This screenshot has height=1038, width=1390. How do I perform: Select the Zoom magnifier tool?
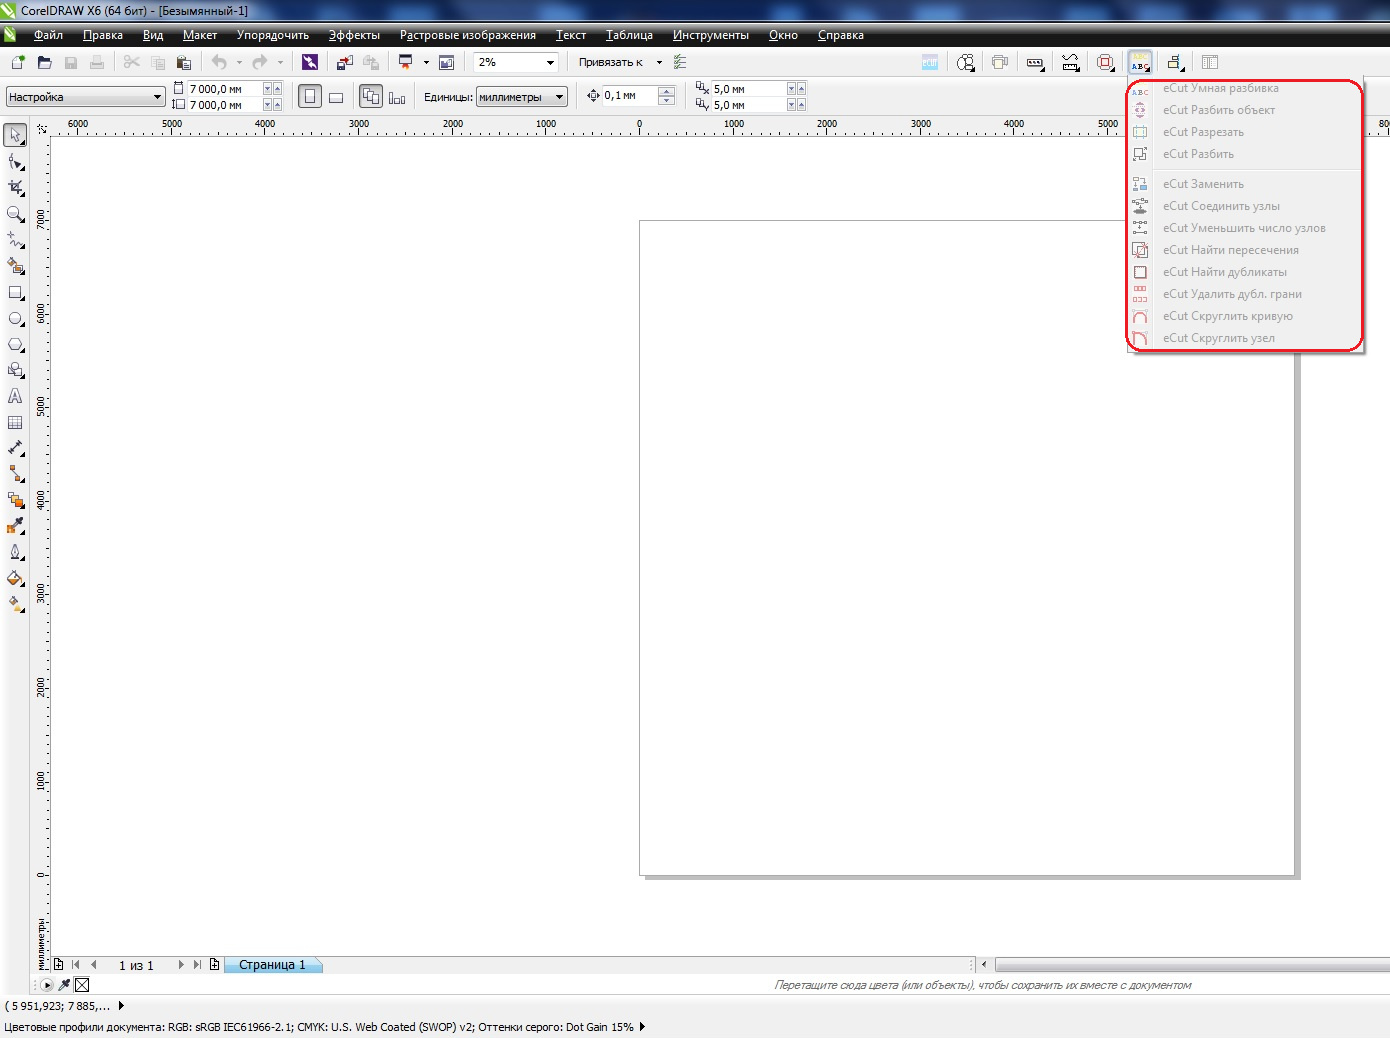click(x=15, y=214)
